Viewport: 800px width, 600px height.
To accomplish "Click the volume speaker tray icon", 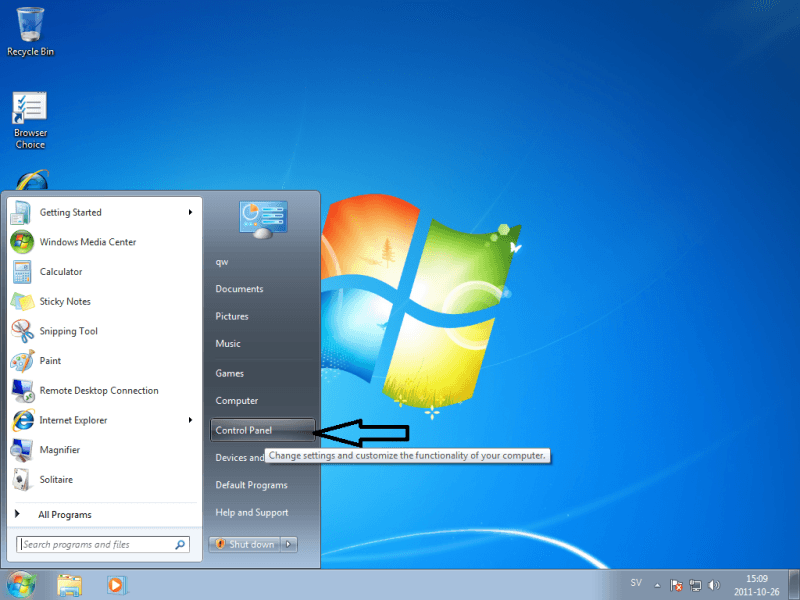I will point(714,585).
